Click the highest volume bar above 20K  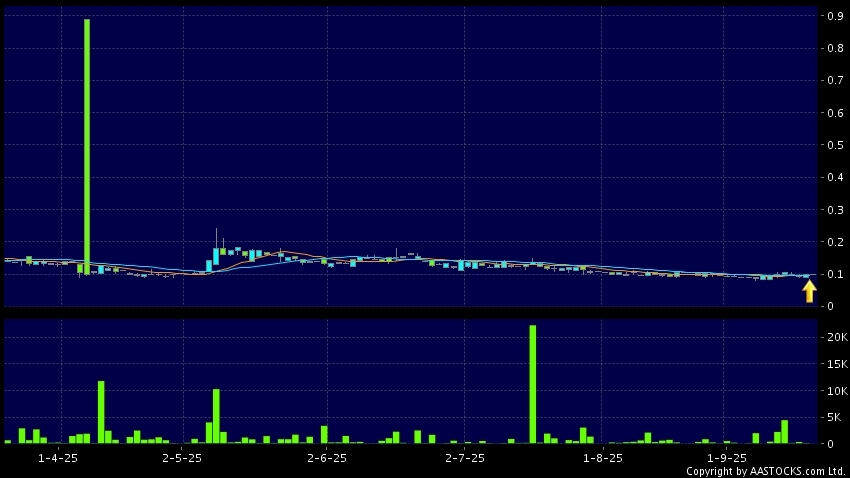click(x=533, y=384)
